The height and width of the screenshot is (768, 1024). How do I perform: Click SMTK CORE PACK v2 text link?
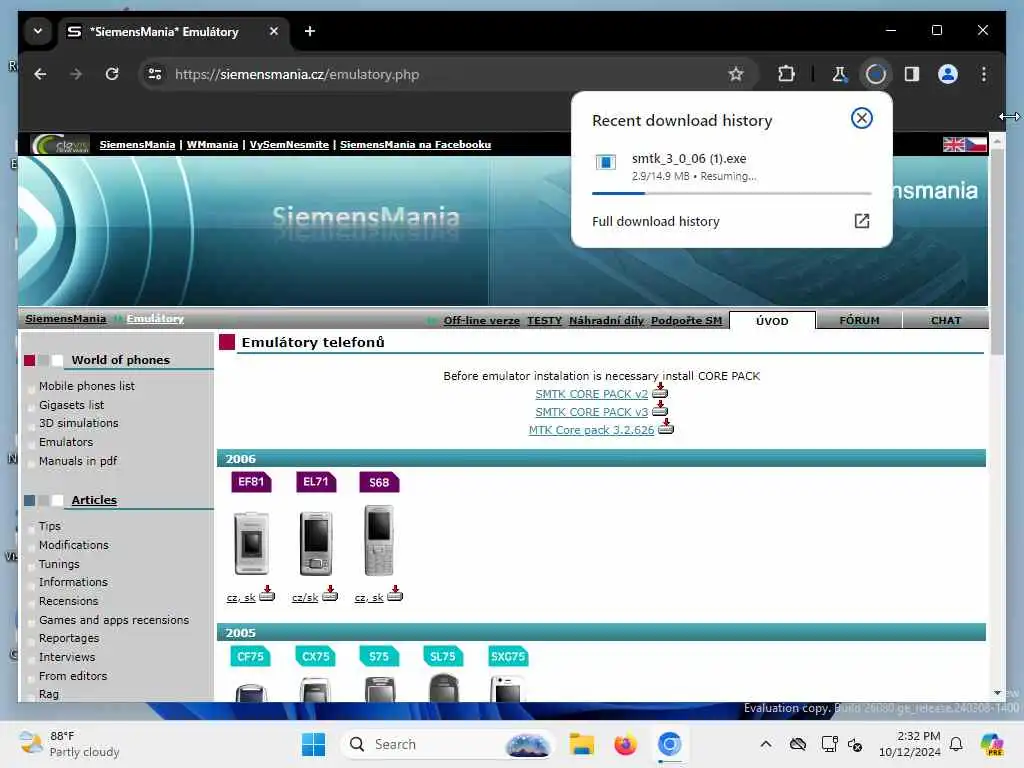[592, 394]
